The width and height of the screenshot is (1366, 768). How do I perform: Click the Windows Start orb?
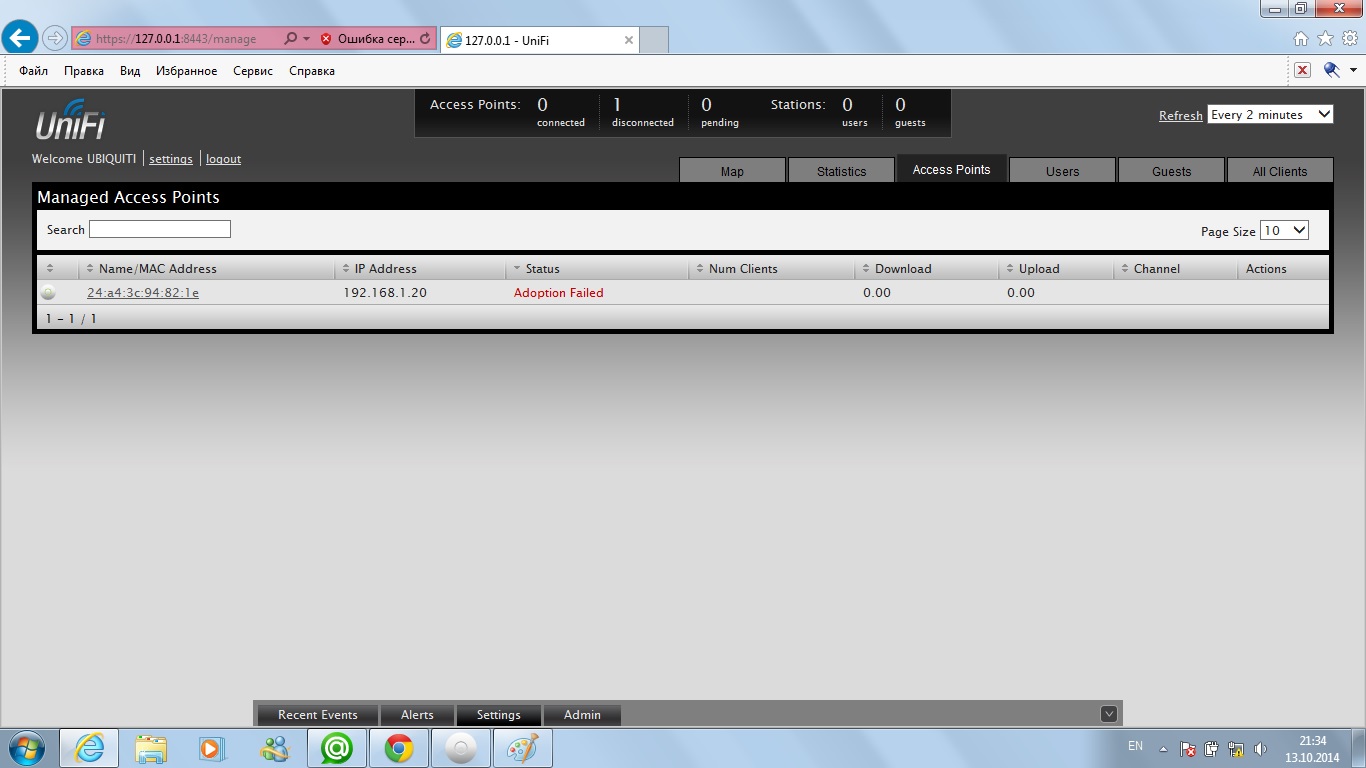click(25, 748)
